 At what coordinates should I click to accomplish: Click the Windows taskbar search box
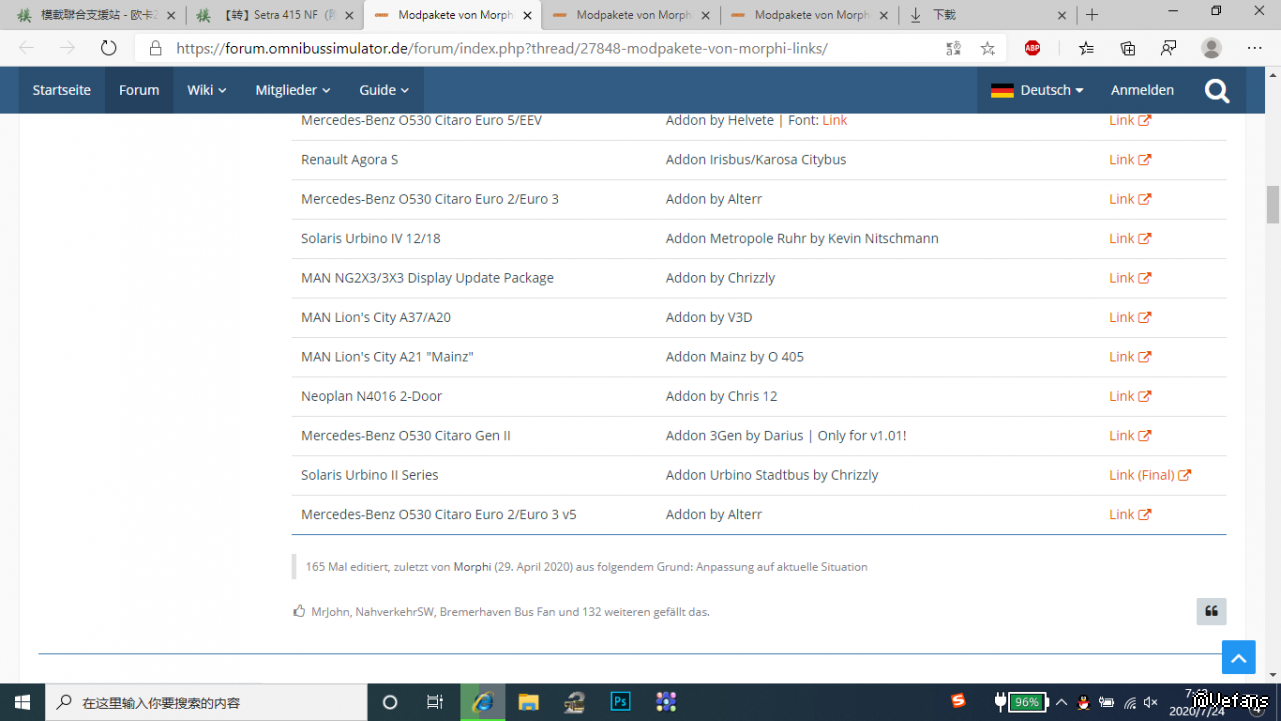point(207,702)
